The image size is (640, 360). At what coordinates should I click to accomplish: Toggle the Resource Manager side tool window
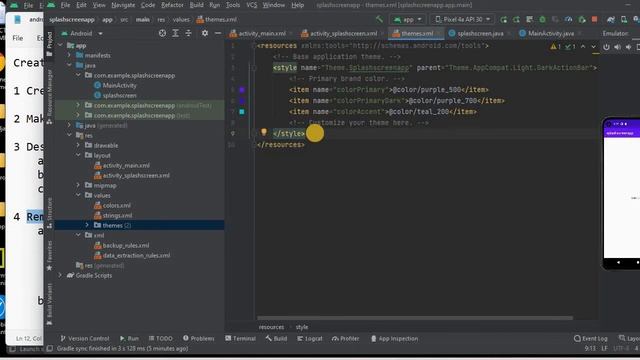coord(49,96)
